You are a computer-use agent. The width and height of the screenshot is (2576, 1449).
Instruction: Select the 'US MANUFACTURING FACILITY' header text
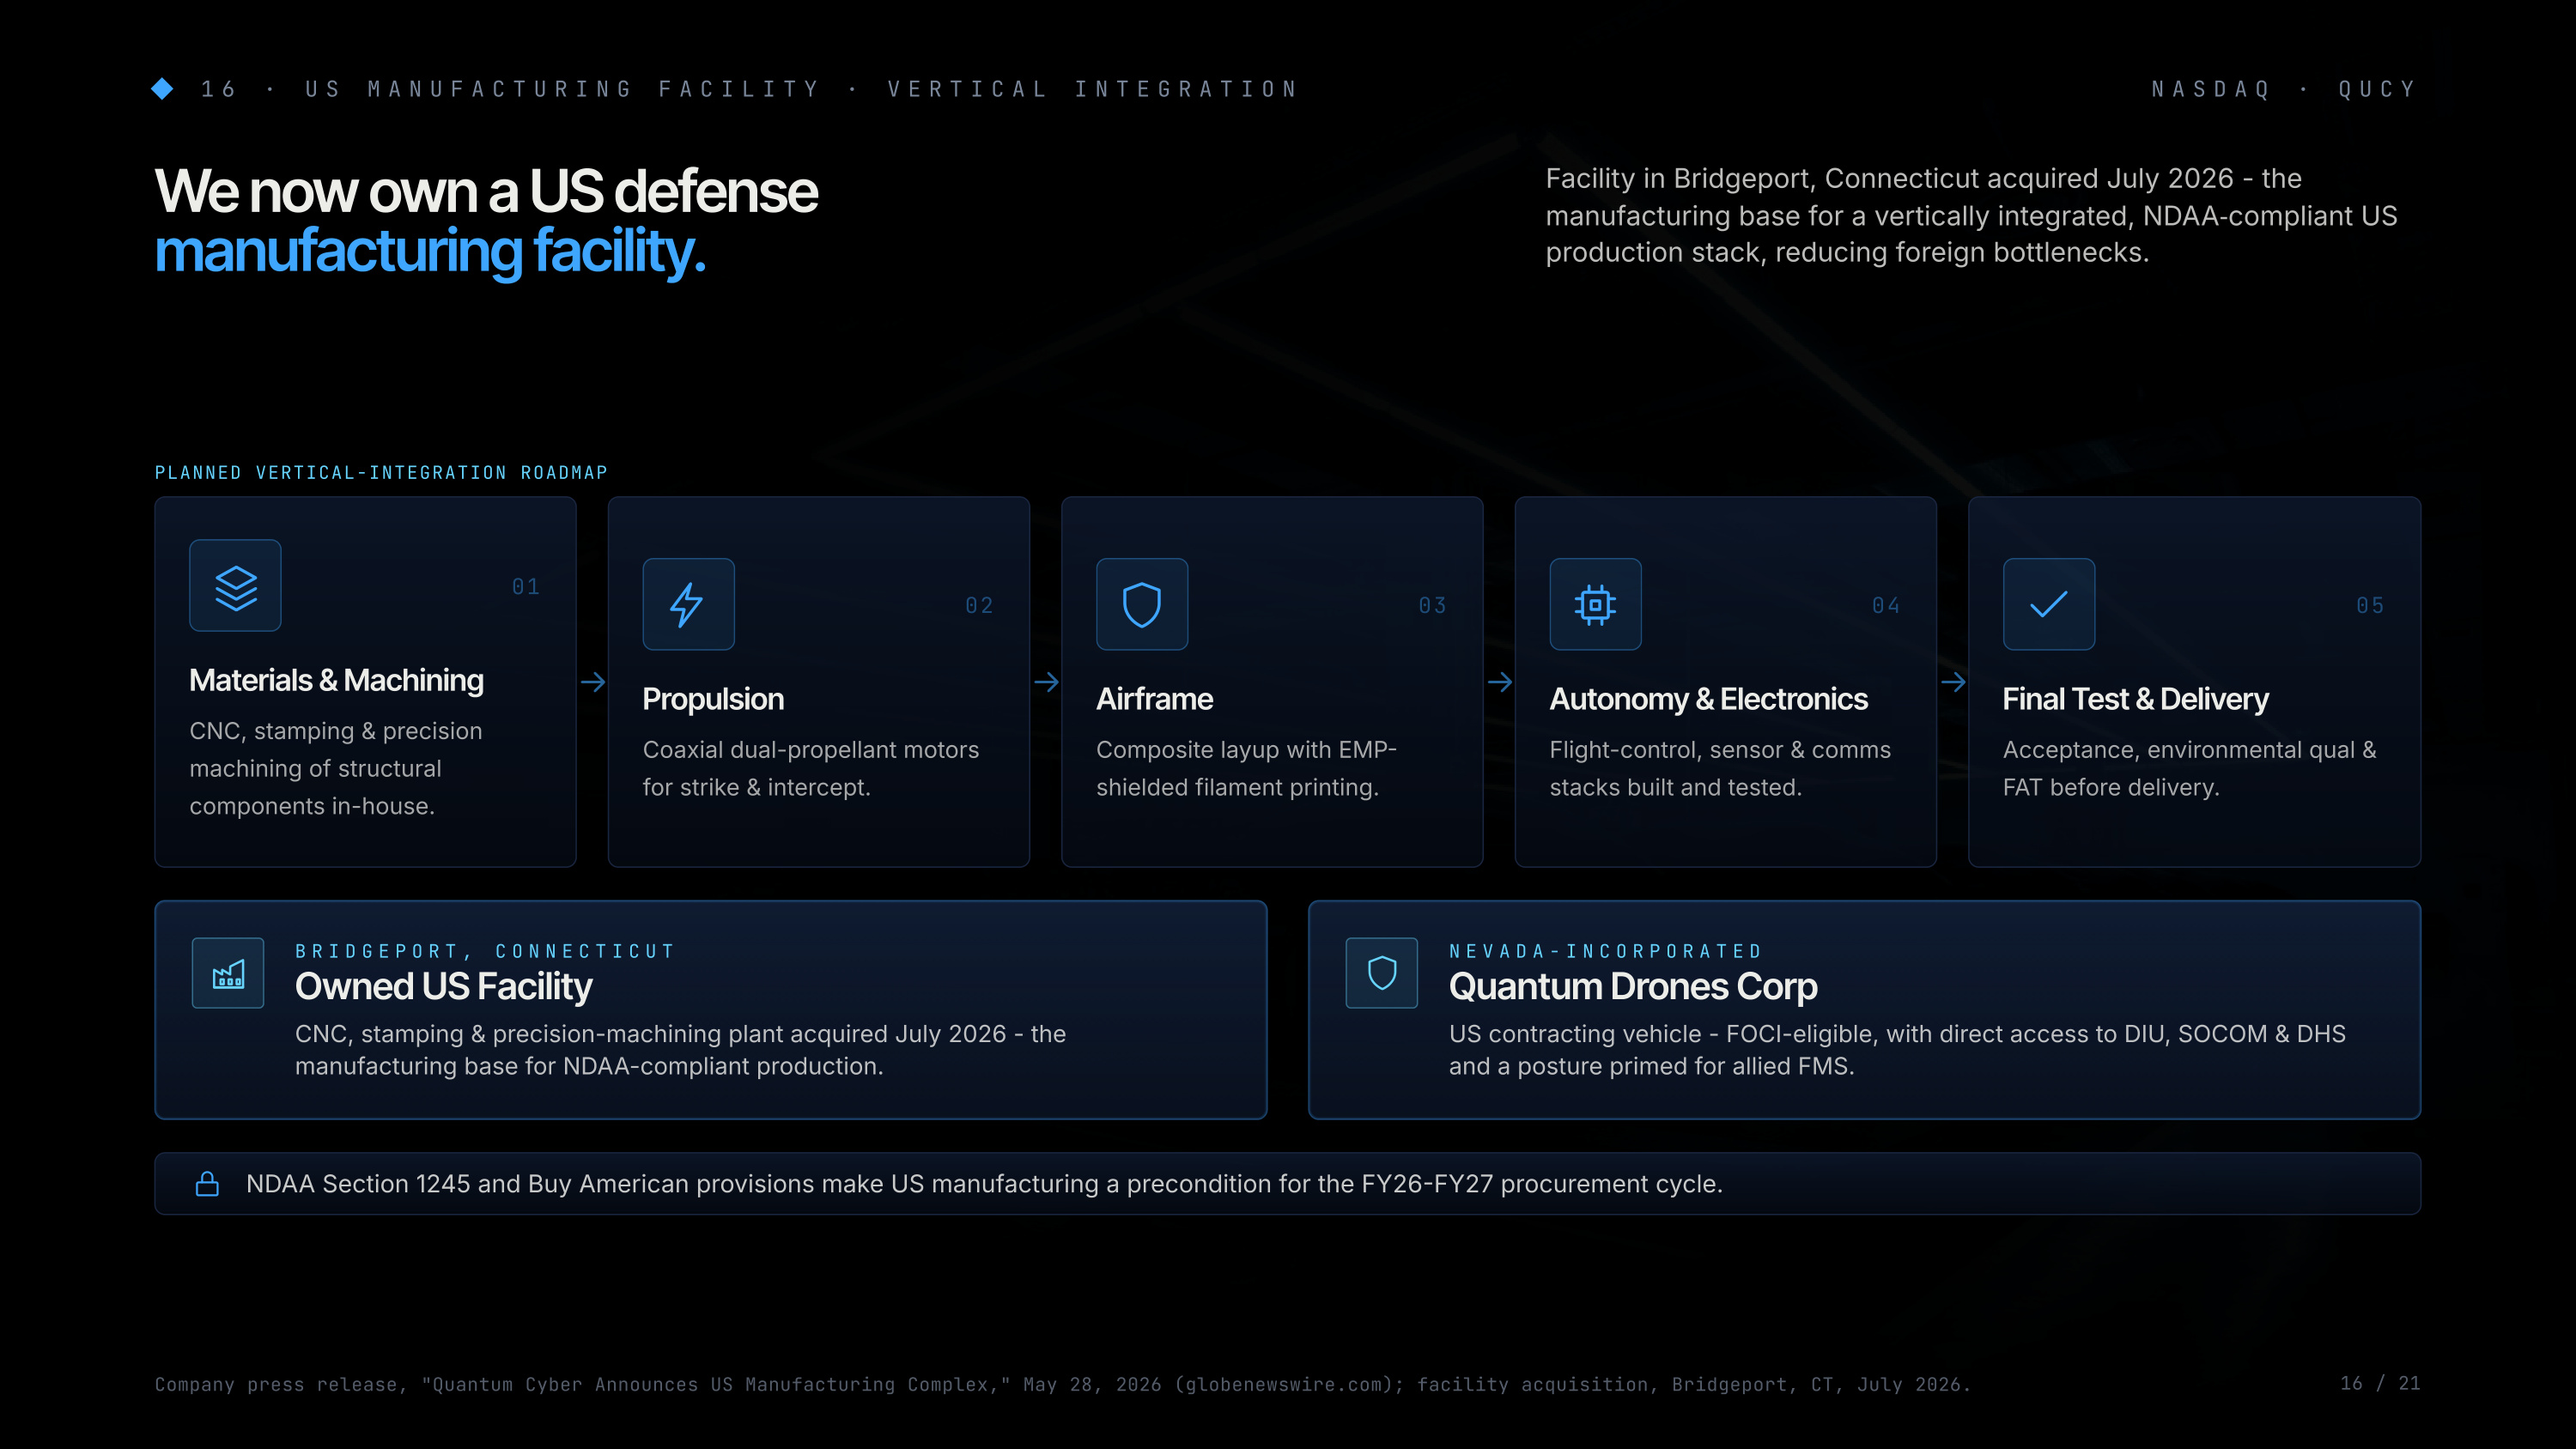pyautogui.click(x=562, y=89)
